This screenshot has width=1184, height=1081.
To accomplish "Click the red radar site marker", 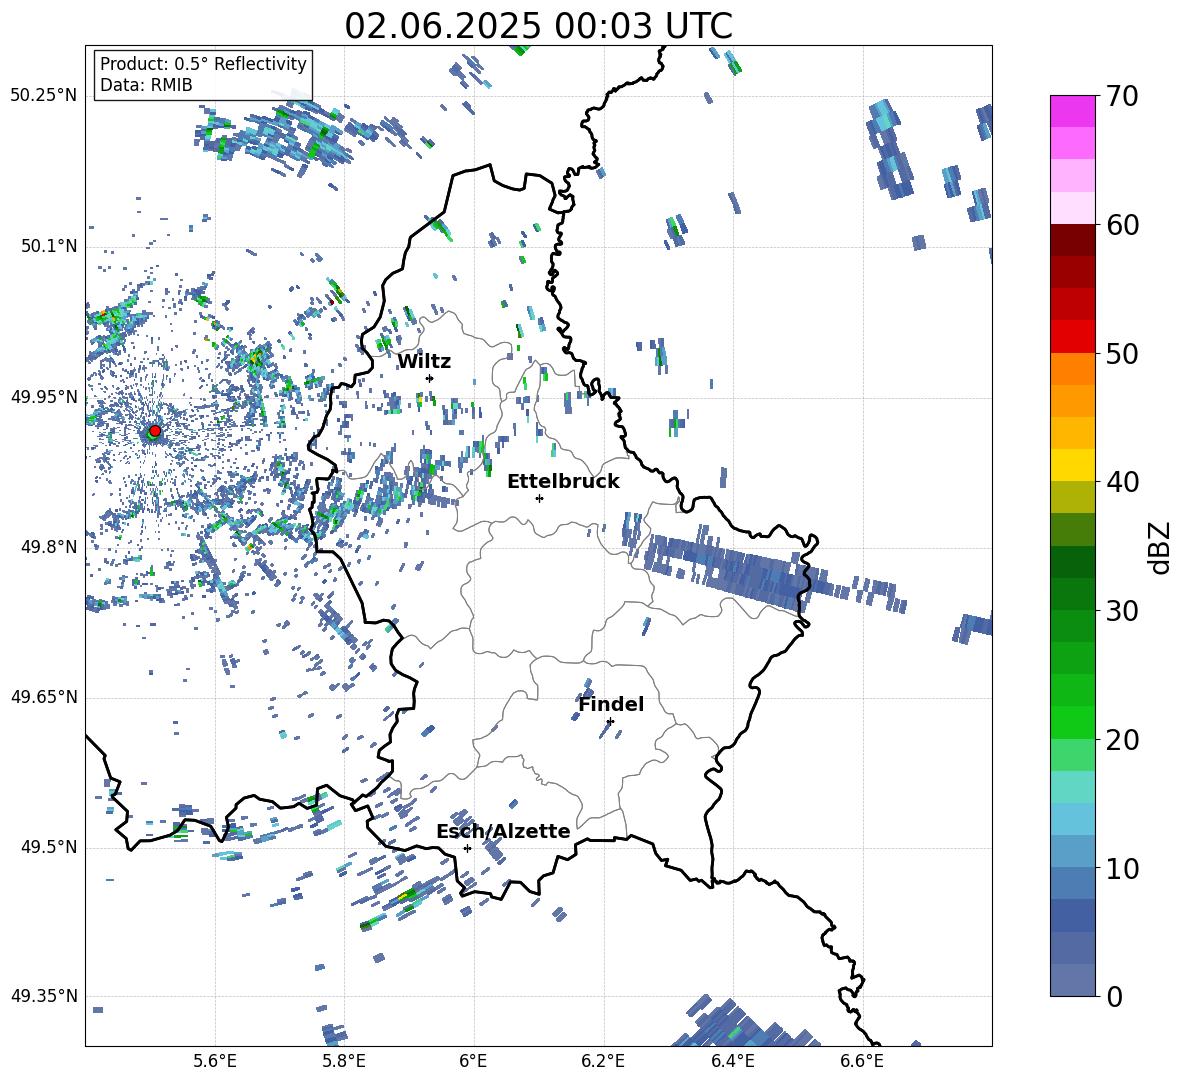I will [155, 431].
